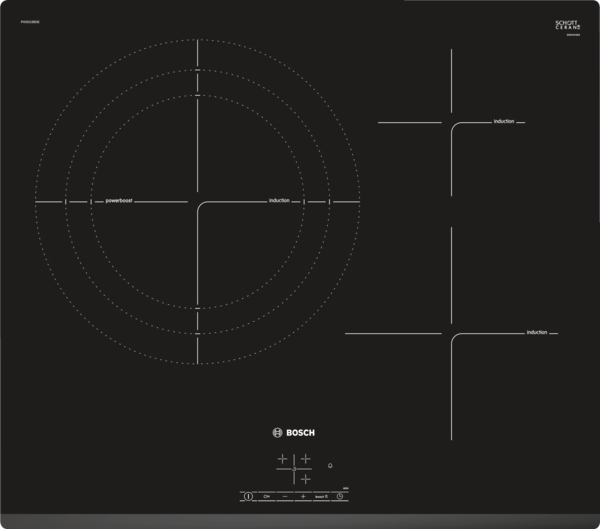
Task: Click the small indicator icon beside zone selectors
Action: (x=330, y=465)
